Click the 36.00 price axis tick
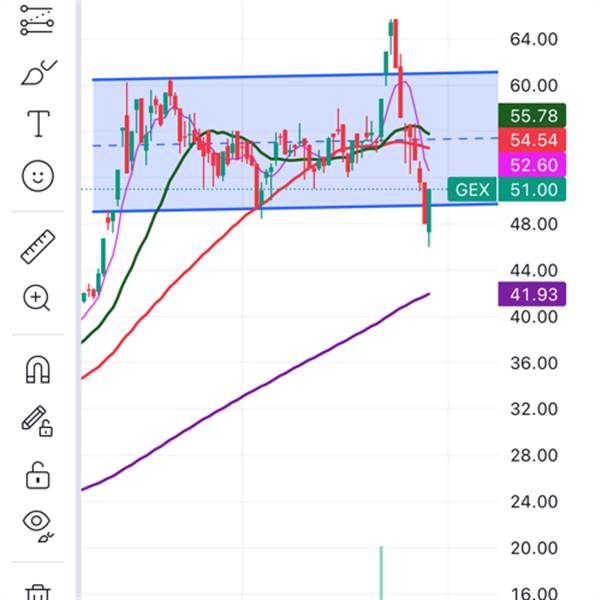 tap(533, 363)
